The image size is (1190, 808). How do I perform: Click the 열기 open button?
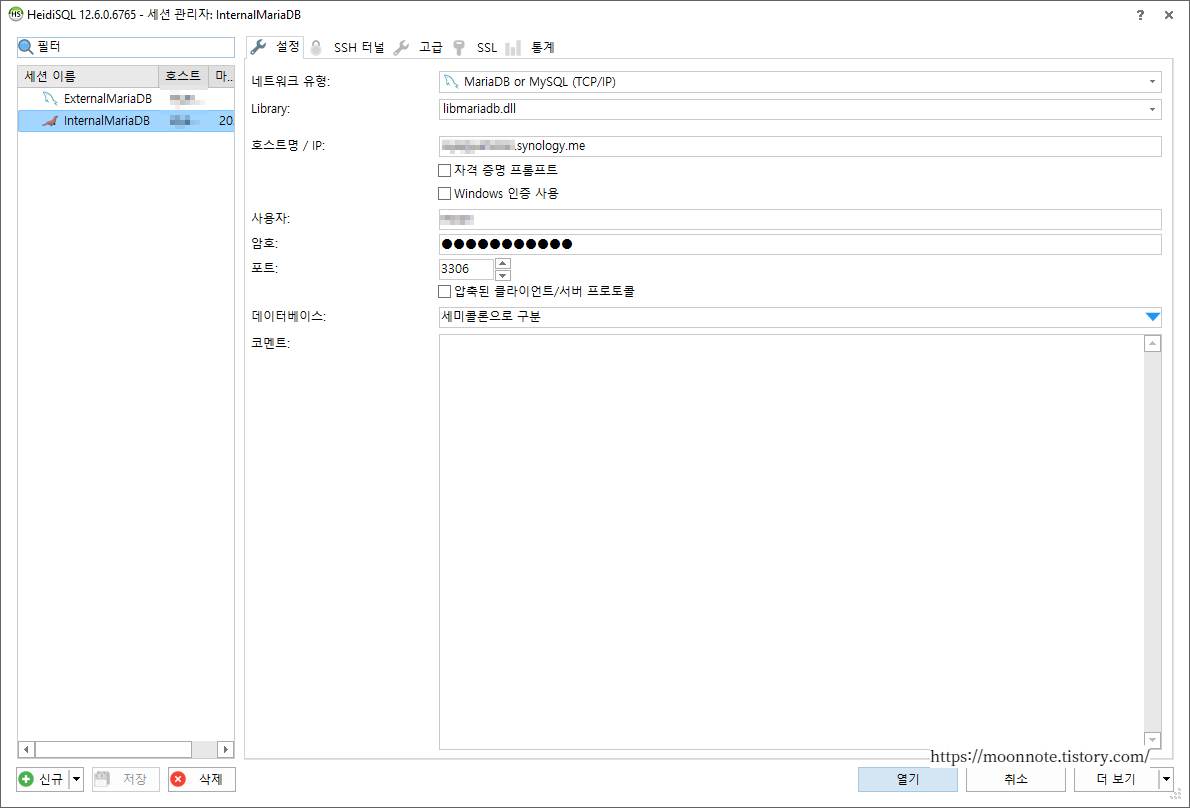click(x=908, y=779)
